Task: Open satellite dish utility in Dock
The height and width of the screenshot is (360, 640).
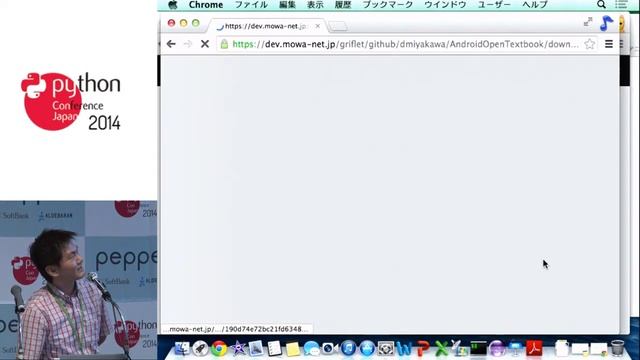Action: pos(459,349)
